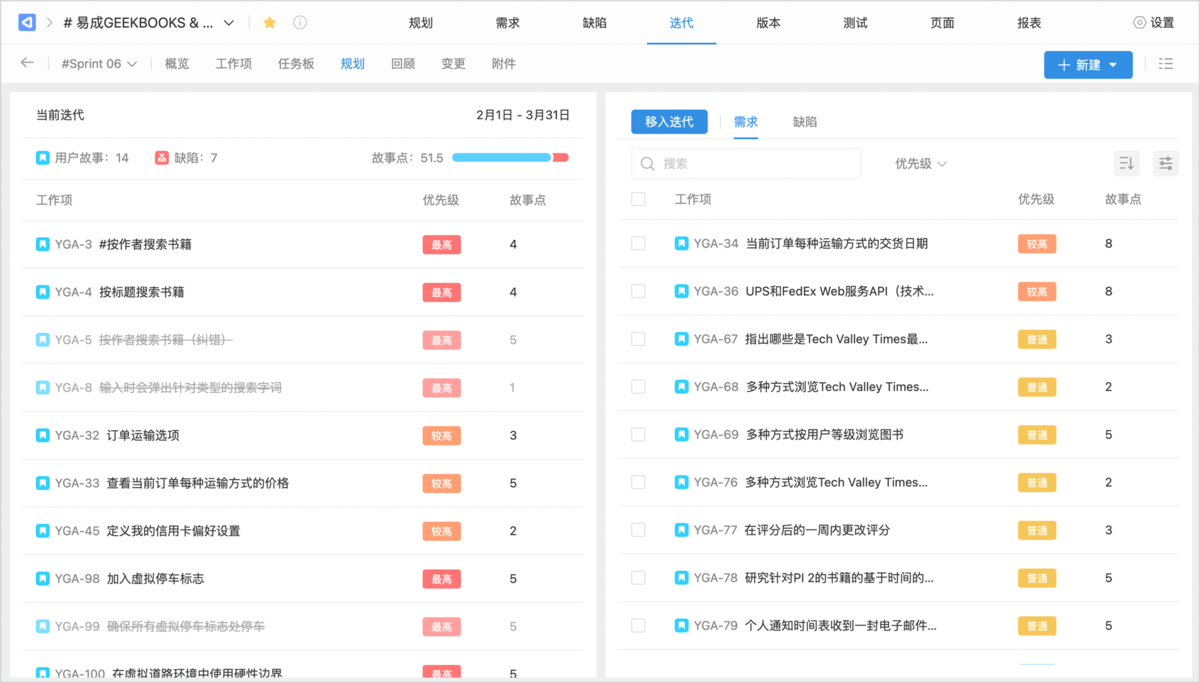Click the story points progress bar
The width and height of the screenshot is (1200, 683).
510,158
